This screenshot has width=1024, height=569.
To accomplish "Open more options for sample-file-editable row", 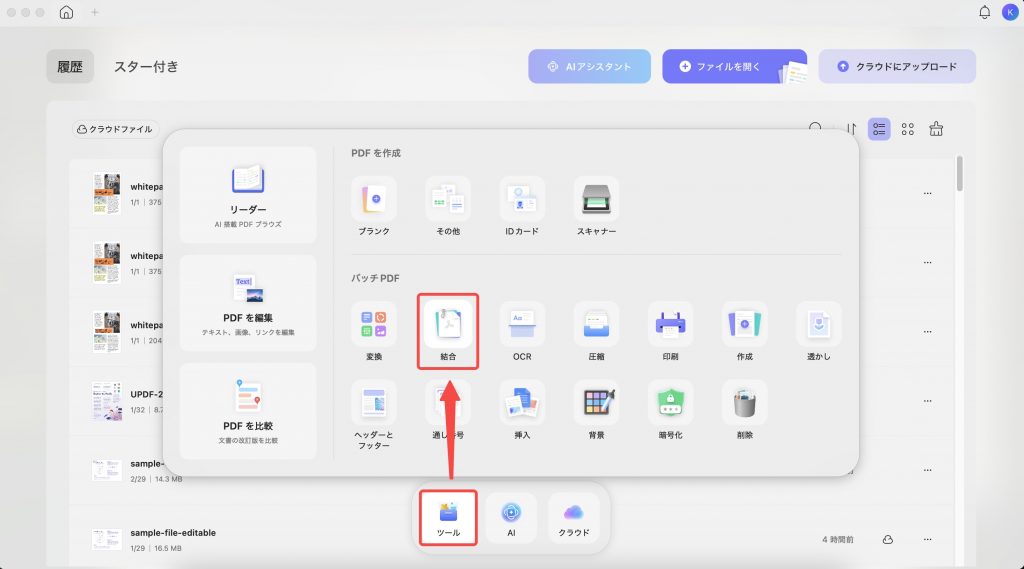I will (x=927, y=540).
